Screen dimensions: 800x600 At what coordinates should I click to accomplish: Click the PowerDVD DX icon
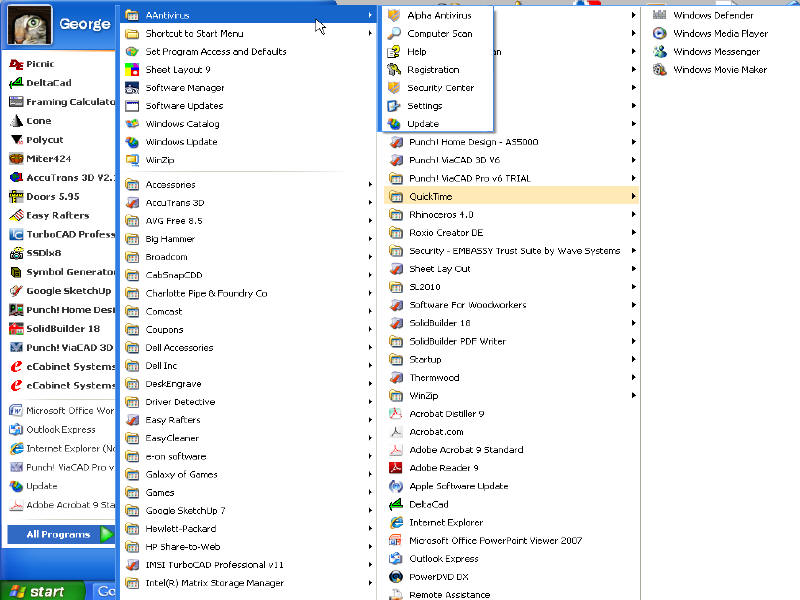point(395,576)
